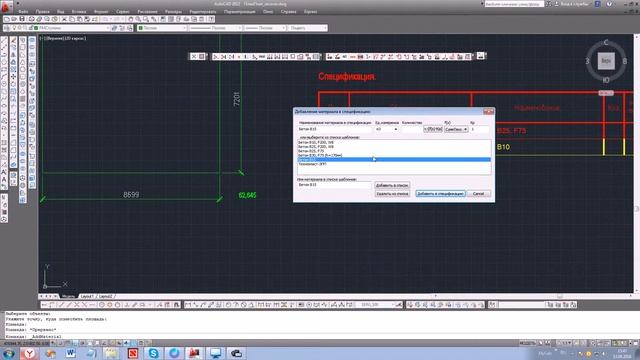Select 'Бетон B10, F200, W8' template row
This screenshot has height=360, width=640.
(394, 142)
